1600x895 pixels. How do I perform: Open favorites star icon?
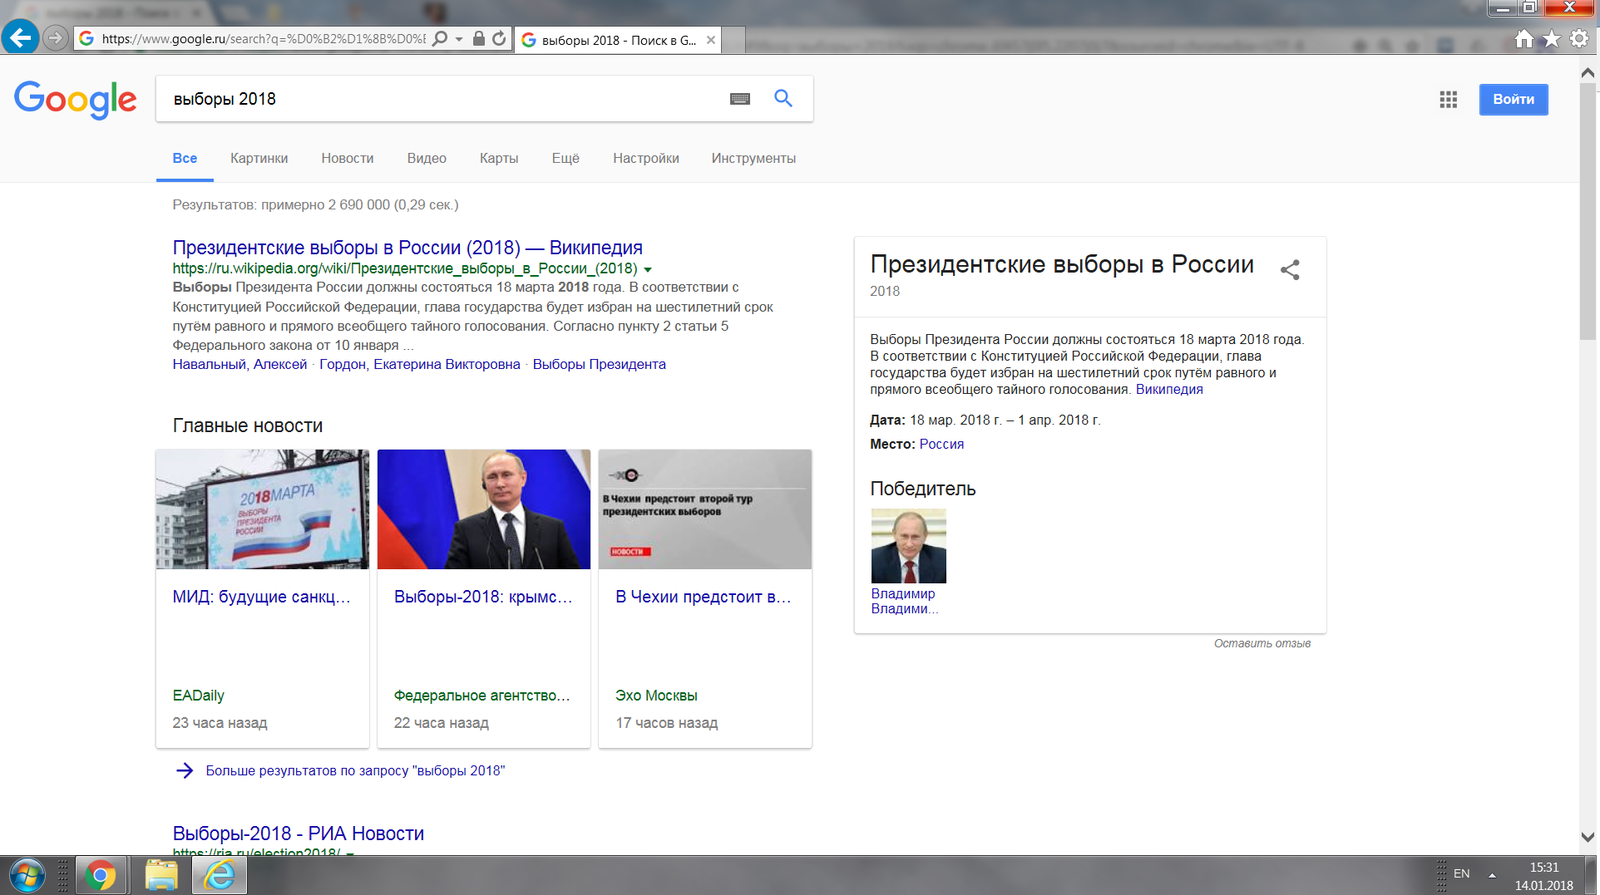point(1551,39)
